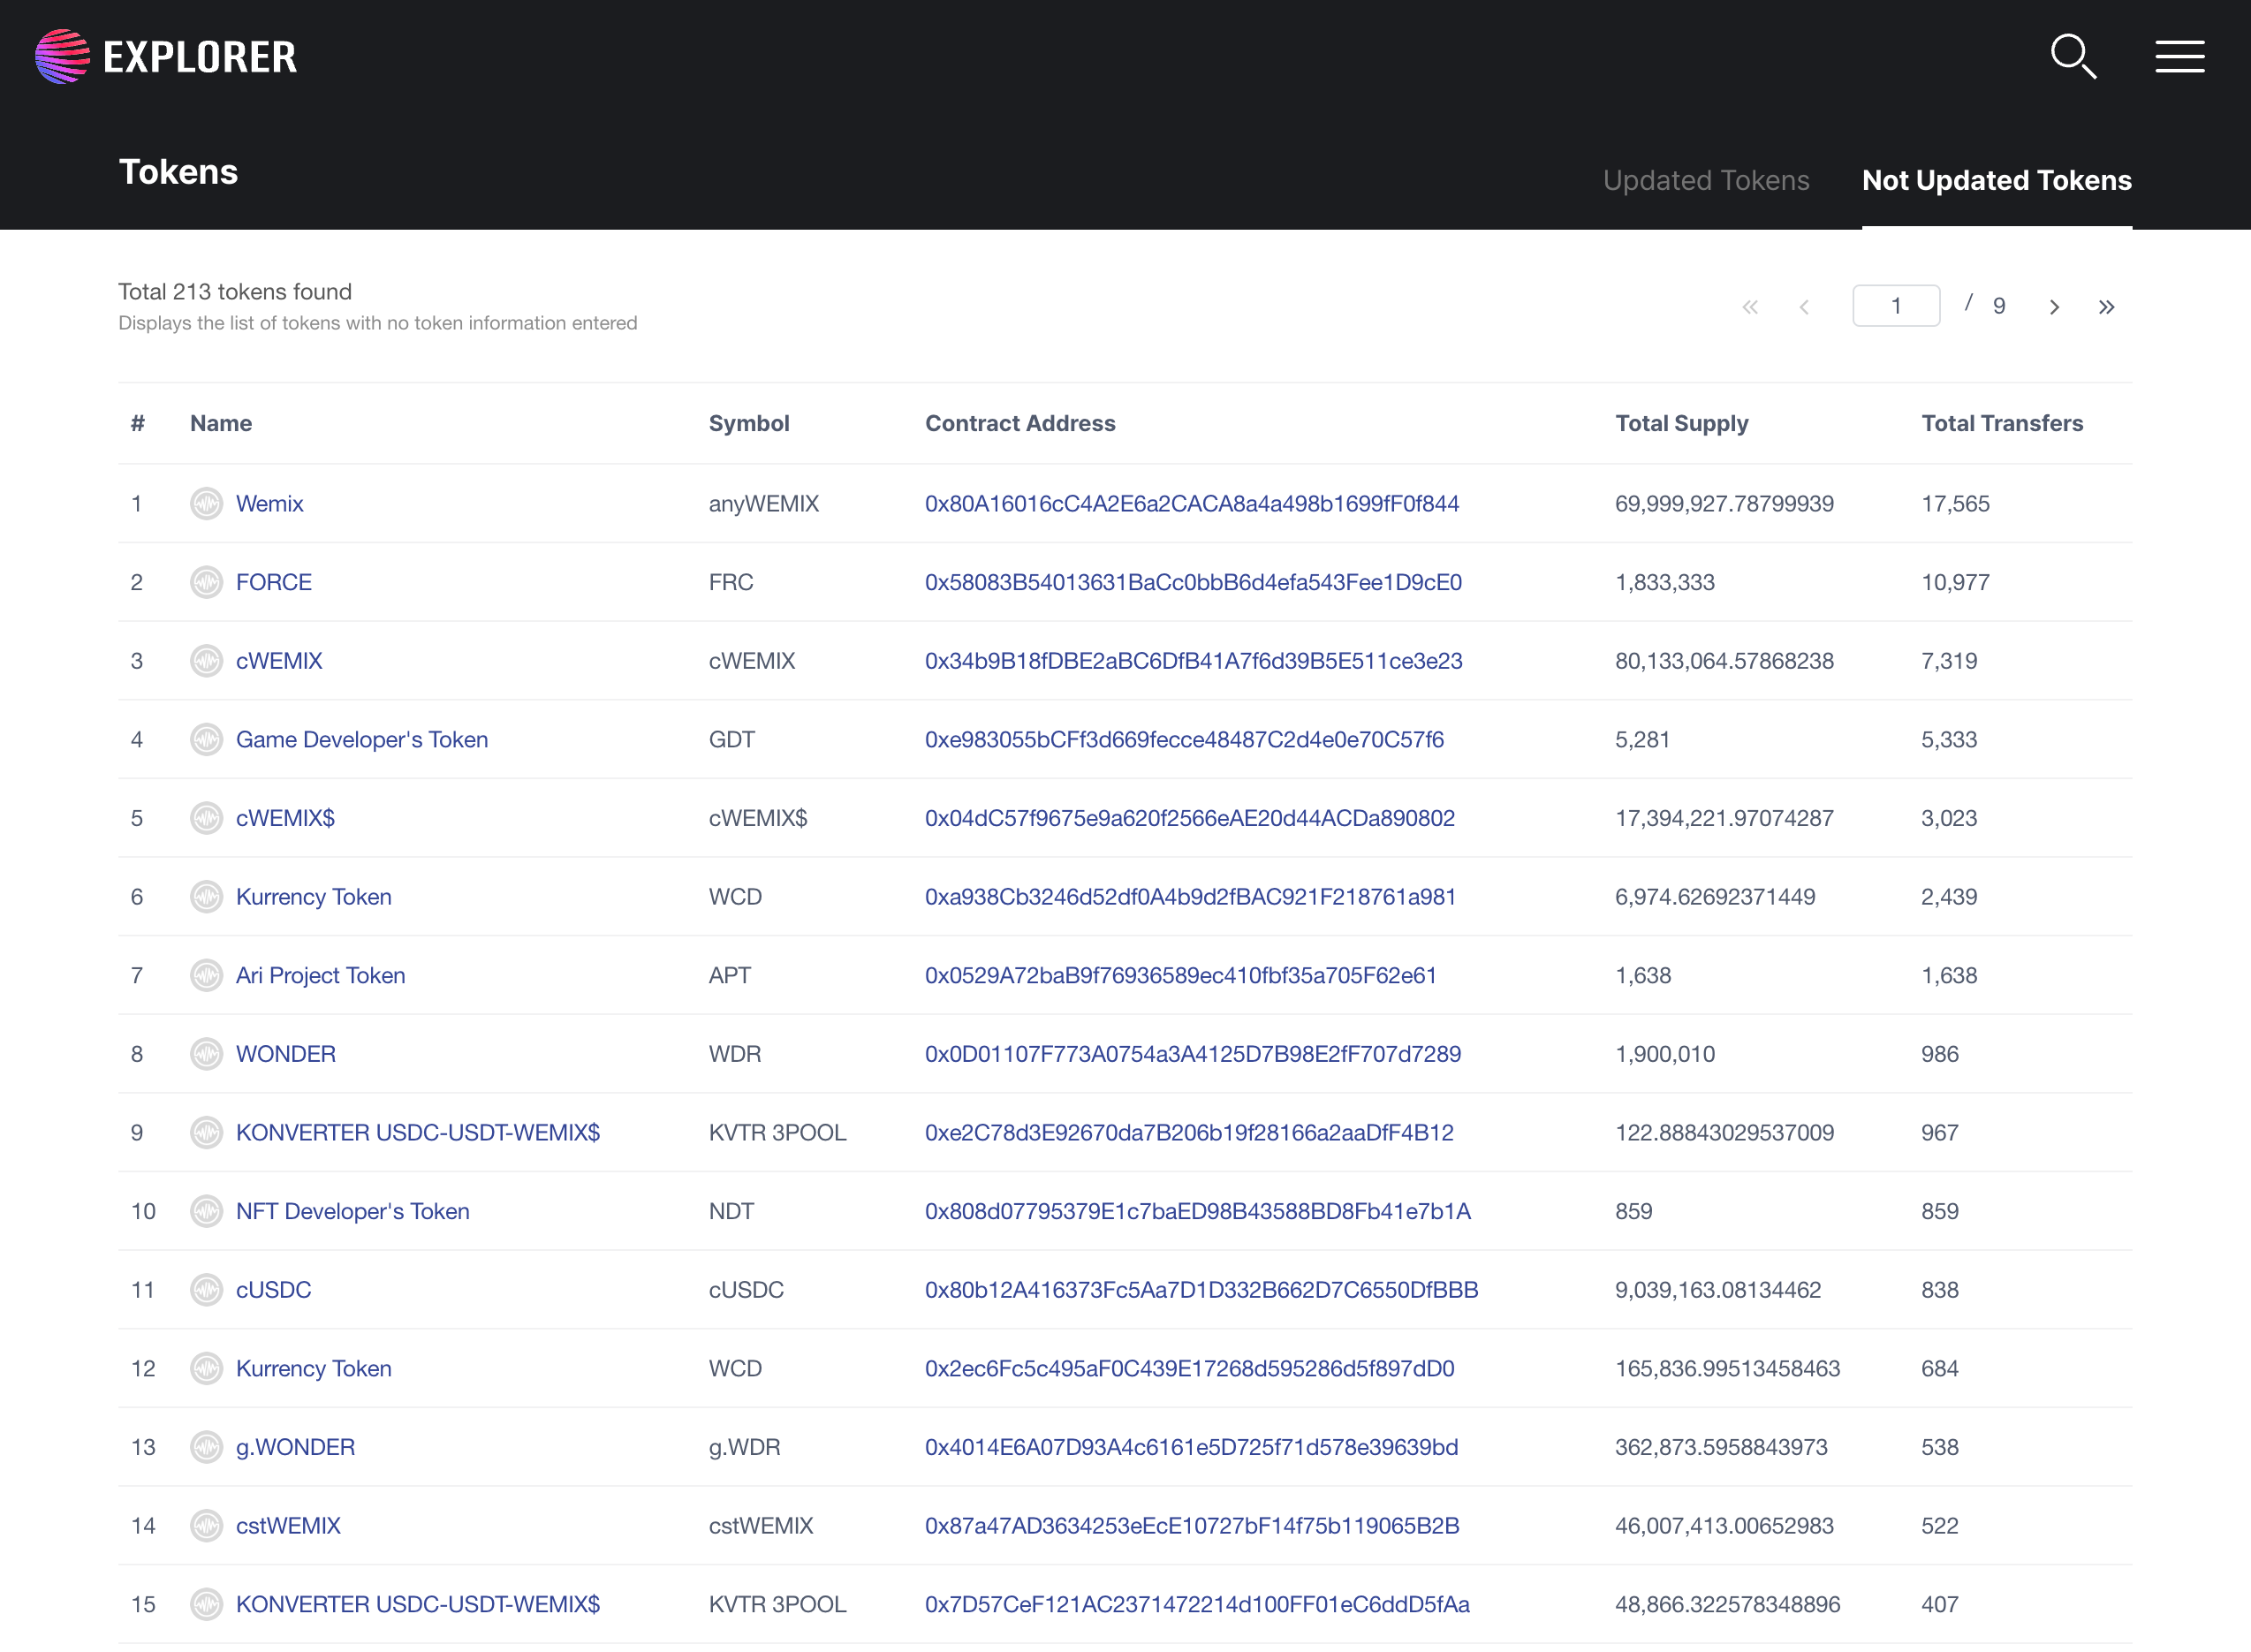Image resolution: width=2251 pixels, height=1652 pixels.
Task: Click the FORCE token logo icon
Action: (x=206, y=582)
